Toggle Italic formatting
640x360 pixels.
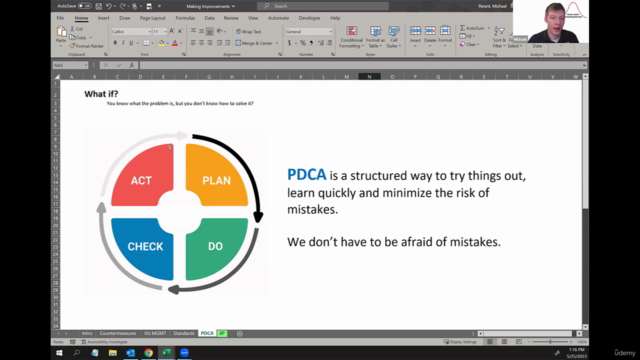pyautogui.click(x=123, y=43)
